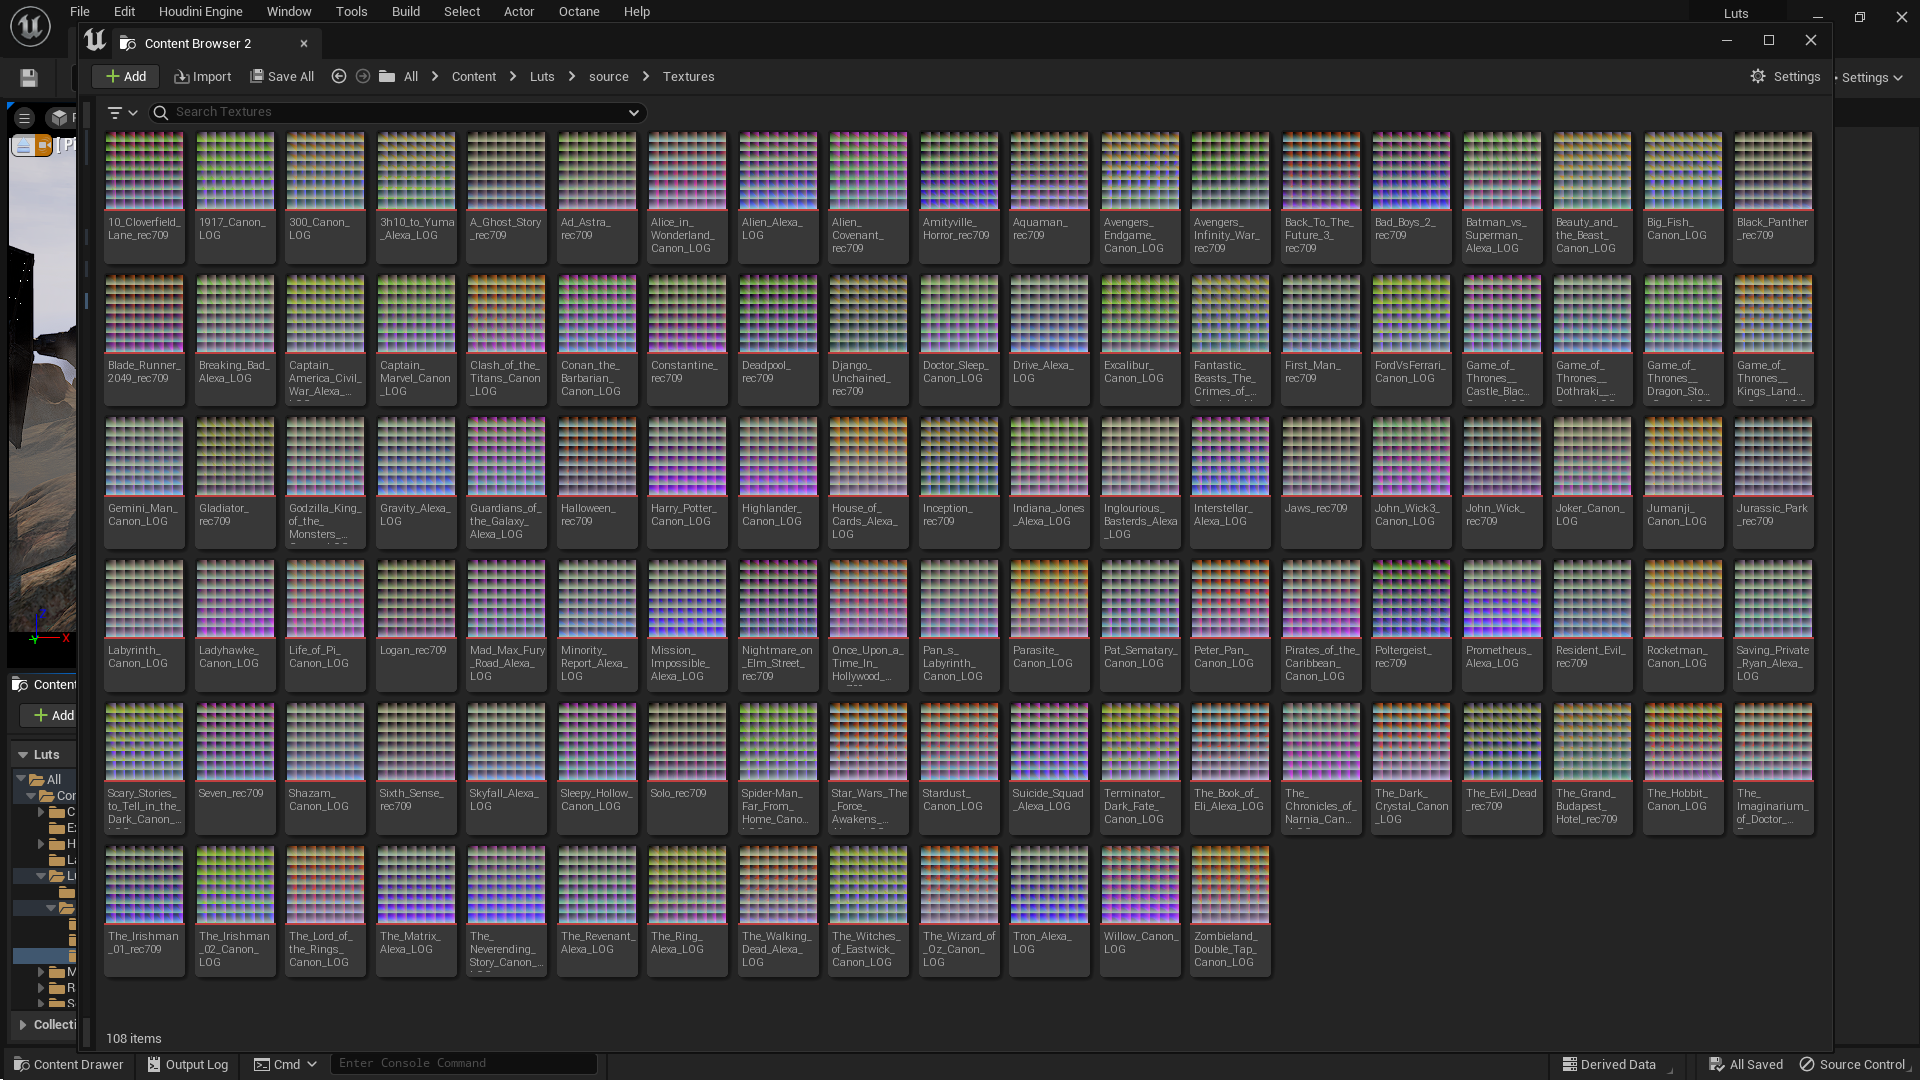Open the Select menu
The image size is (1920, 1080).
(x=462, y=12)
